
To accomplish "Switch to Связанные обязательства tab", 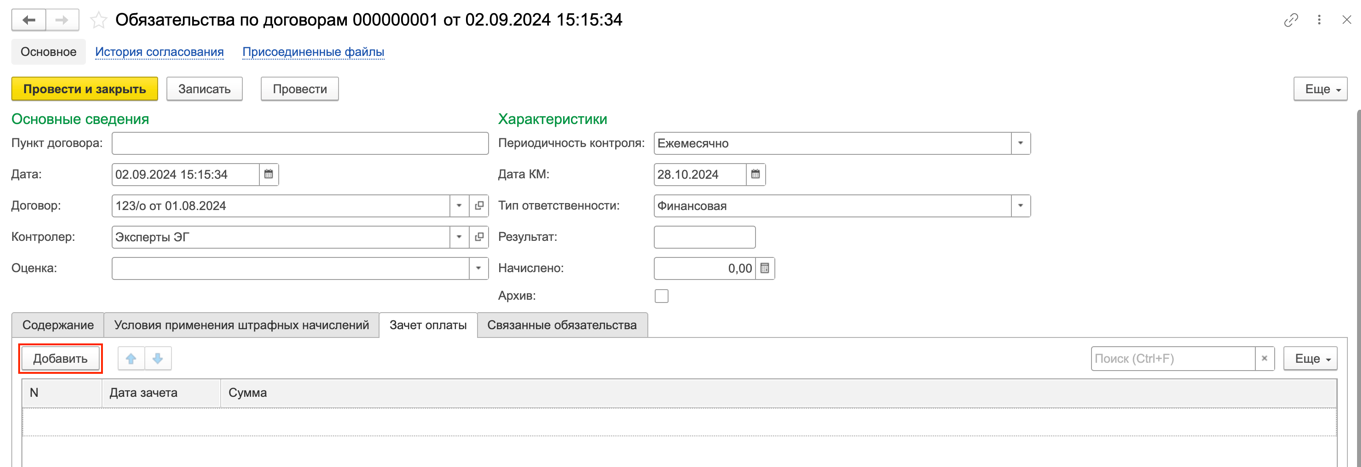I will [562, 325].
